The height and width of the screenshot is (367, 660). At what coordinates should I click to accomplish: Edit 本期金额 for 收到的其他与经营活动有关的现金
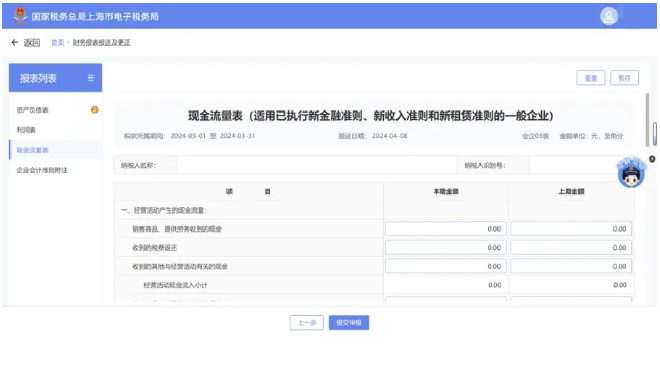click(x=446, y=266)
